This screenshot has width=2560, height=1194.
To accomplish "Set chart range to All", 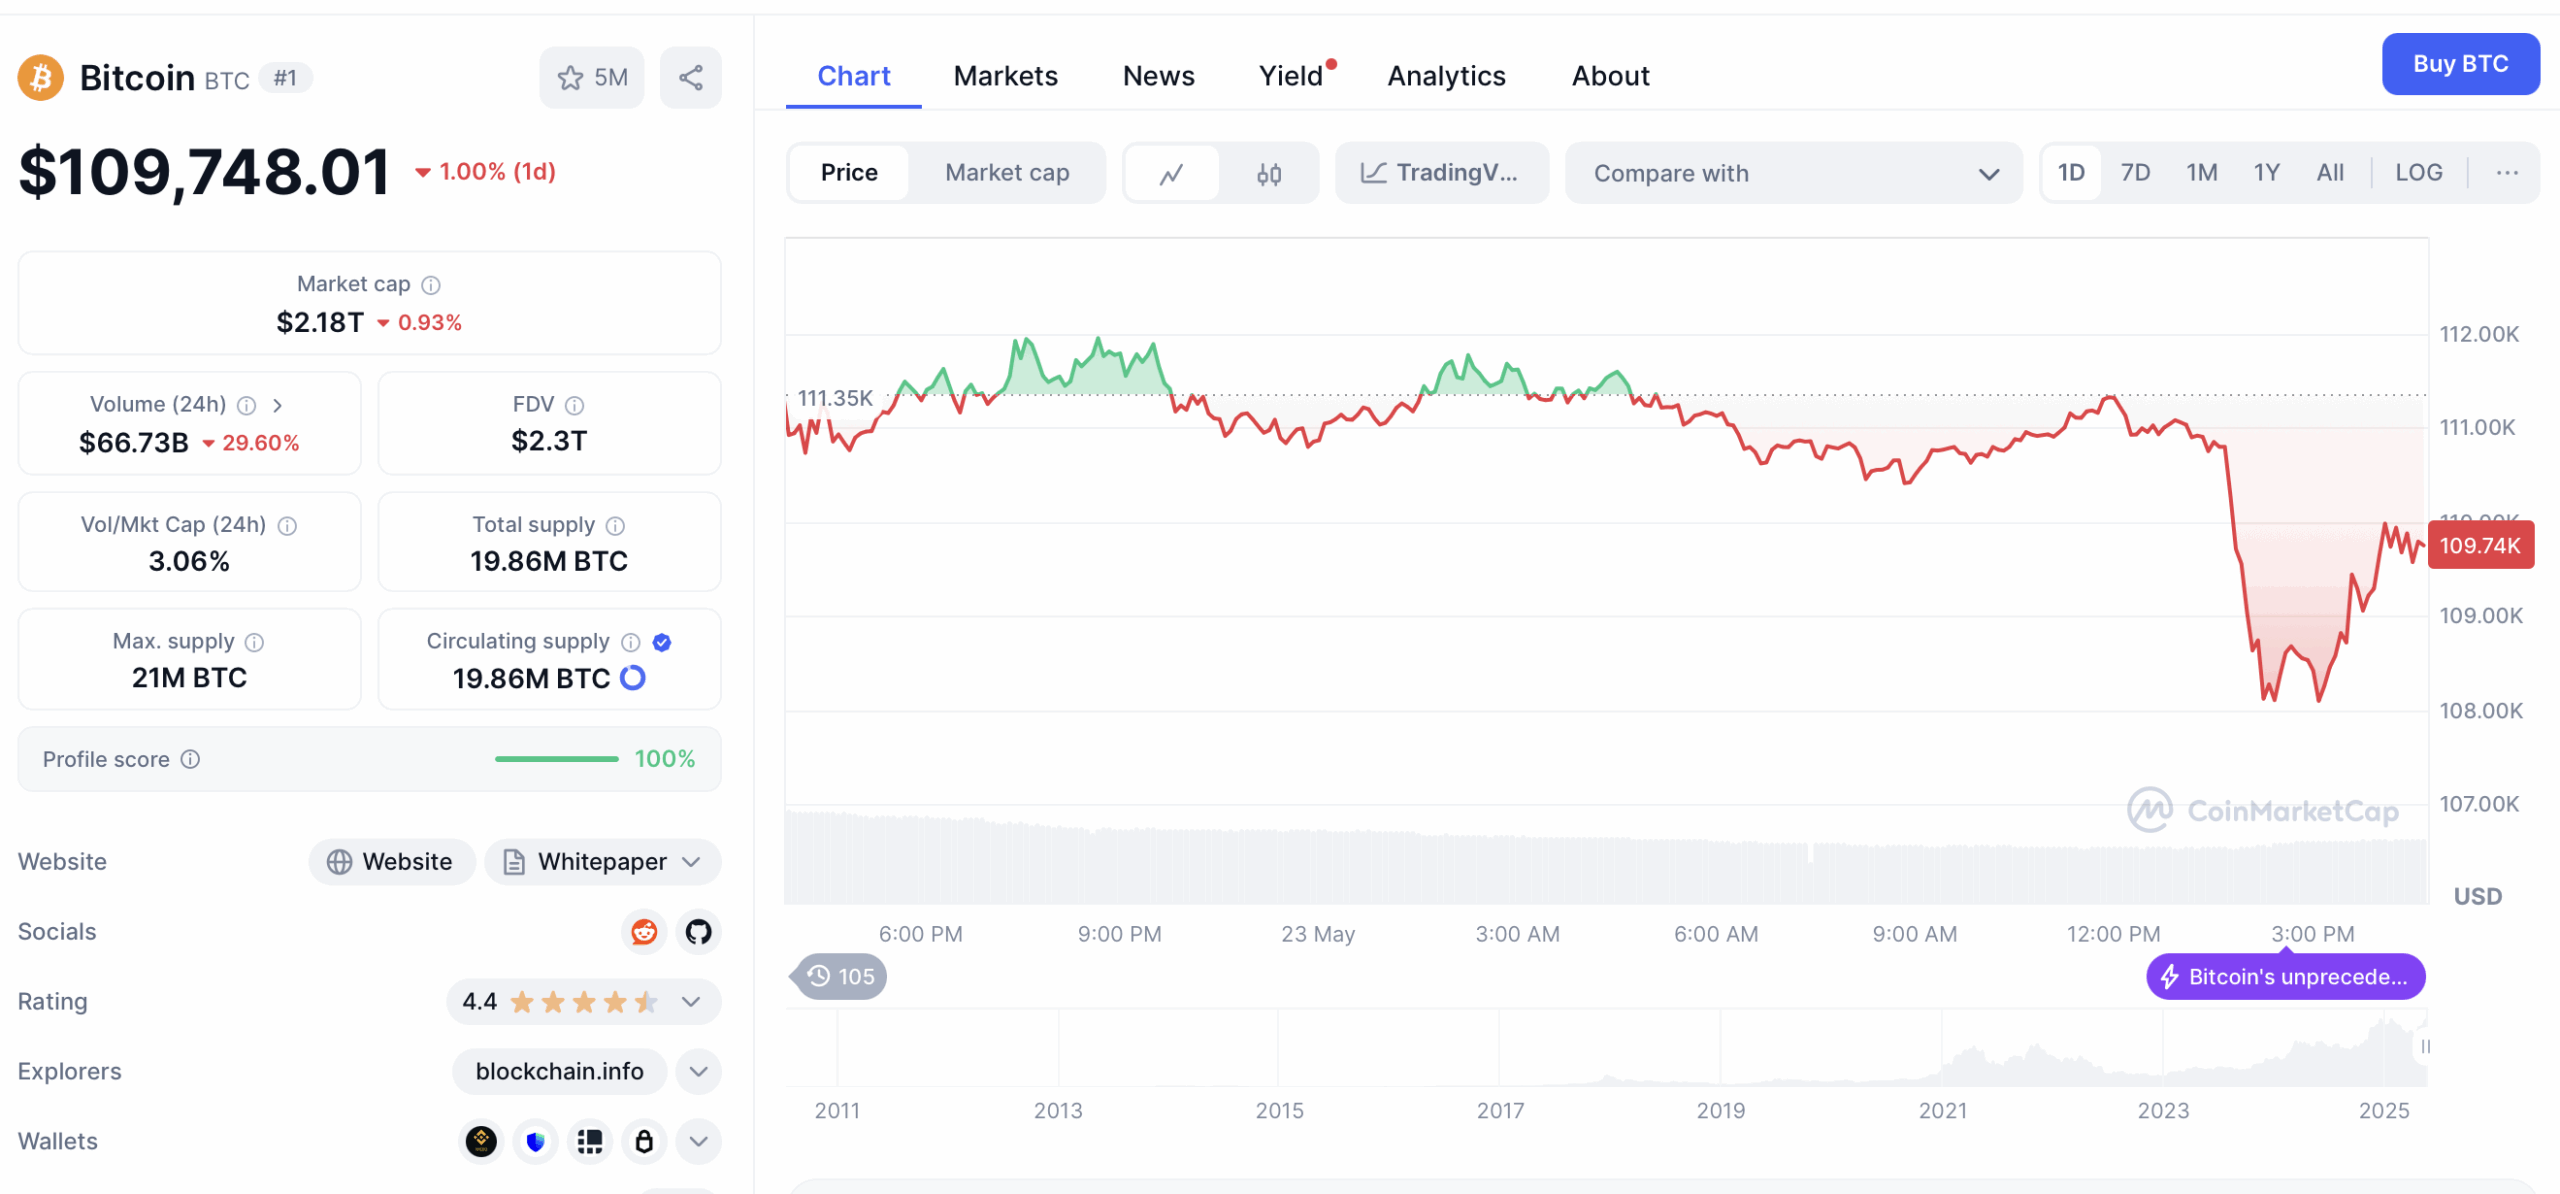I will (x=2330, y=173).
